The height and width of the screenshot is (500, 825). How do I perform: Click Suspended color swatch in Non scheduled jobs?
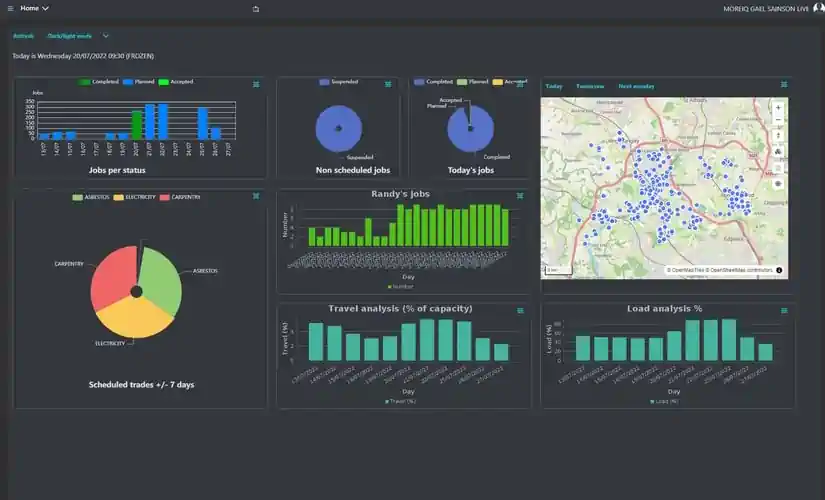(324, 82)
